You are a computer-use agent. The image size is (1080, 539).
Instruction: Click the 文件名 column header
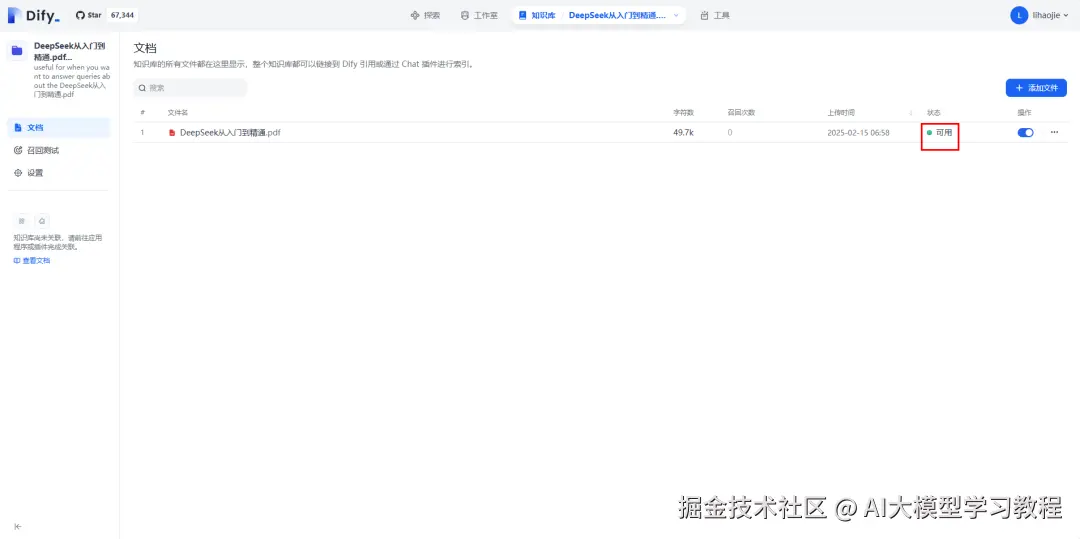click(178, 113)
